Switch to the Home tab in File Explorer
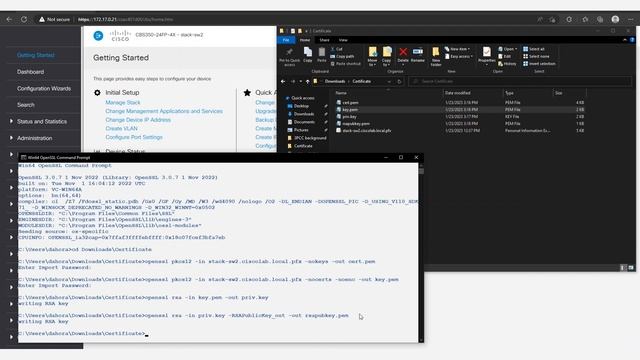The height and width of the screenshot is (360, 640). pyautogui.click(x=305, y=40)
